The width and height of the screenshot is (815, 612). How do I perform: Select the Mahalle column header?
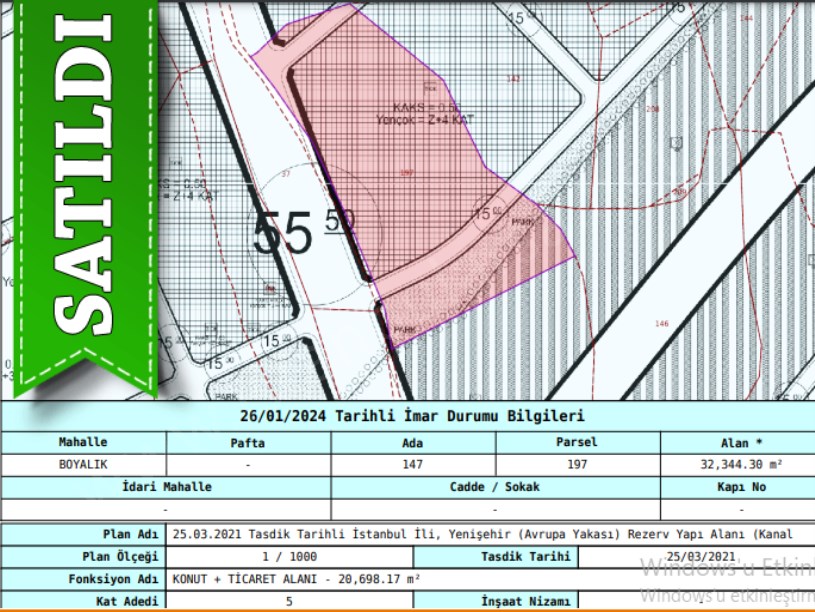coord(83,442)
